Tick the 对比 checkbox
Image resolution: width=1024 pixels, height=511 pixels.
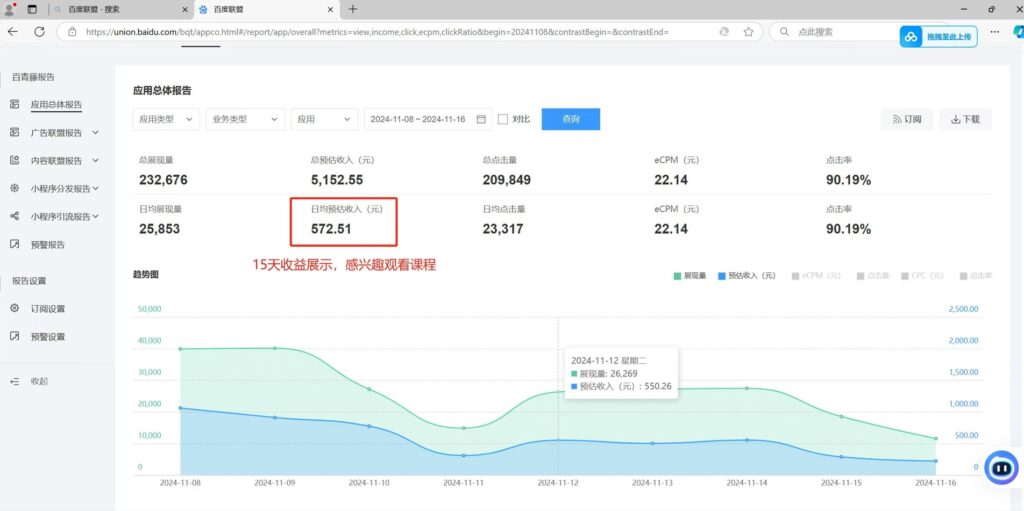click(502, 119)
